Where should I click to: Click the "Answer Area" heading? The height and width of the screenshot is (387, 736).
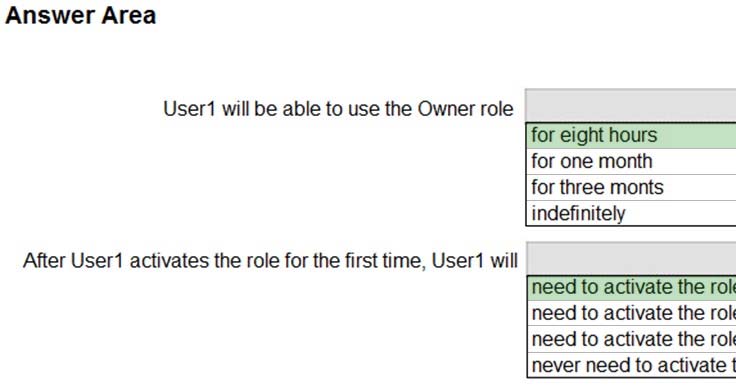[80, 15]
